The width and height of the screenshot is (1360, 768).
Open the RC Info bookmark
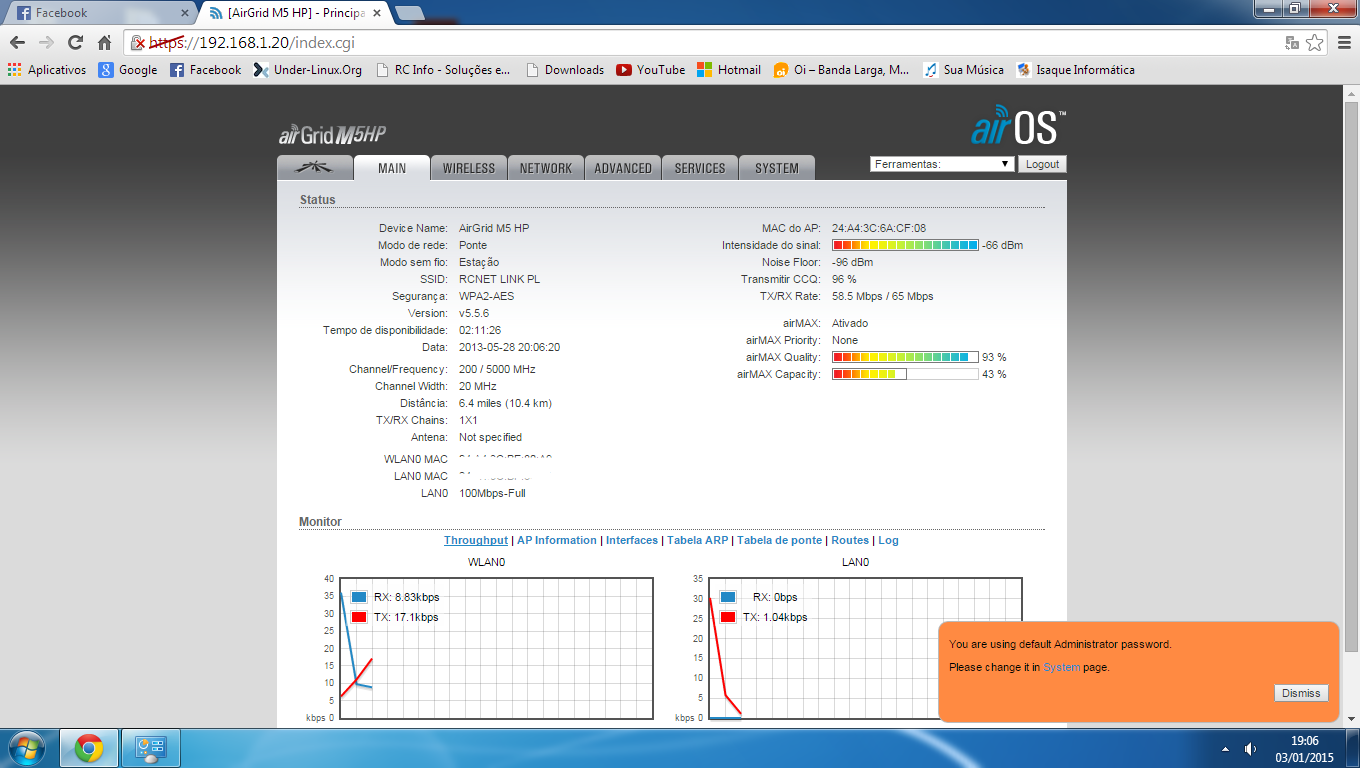click(x=443, y=70)
